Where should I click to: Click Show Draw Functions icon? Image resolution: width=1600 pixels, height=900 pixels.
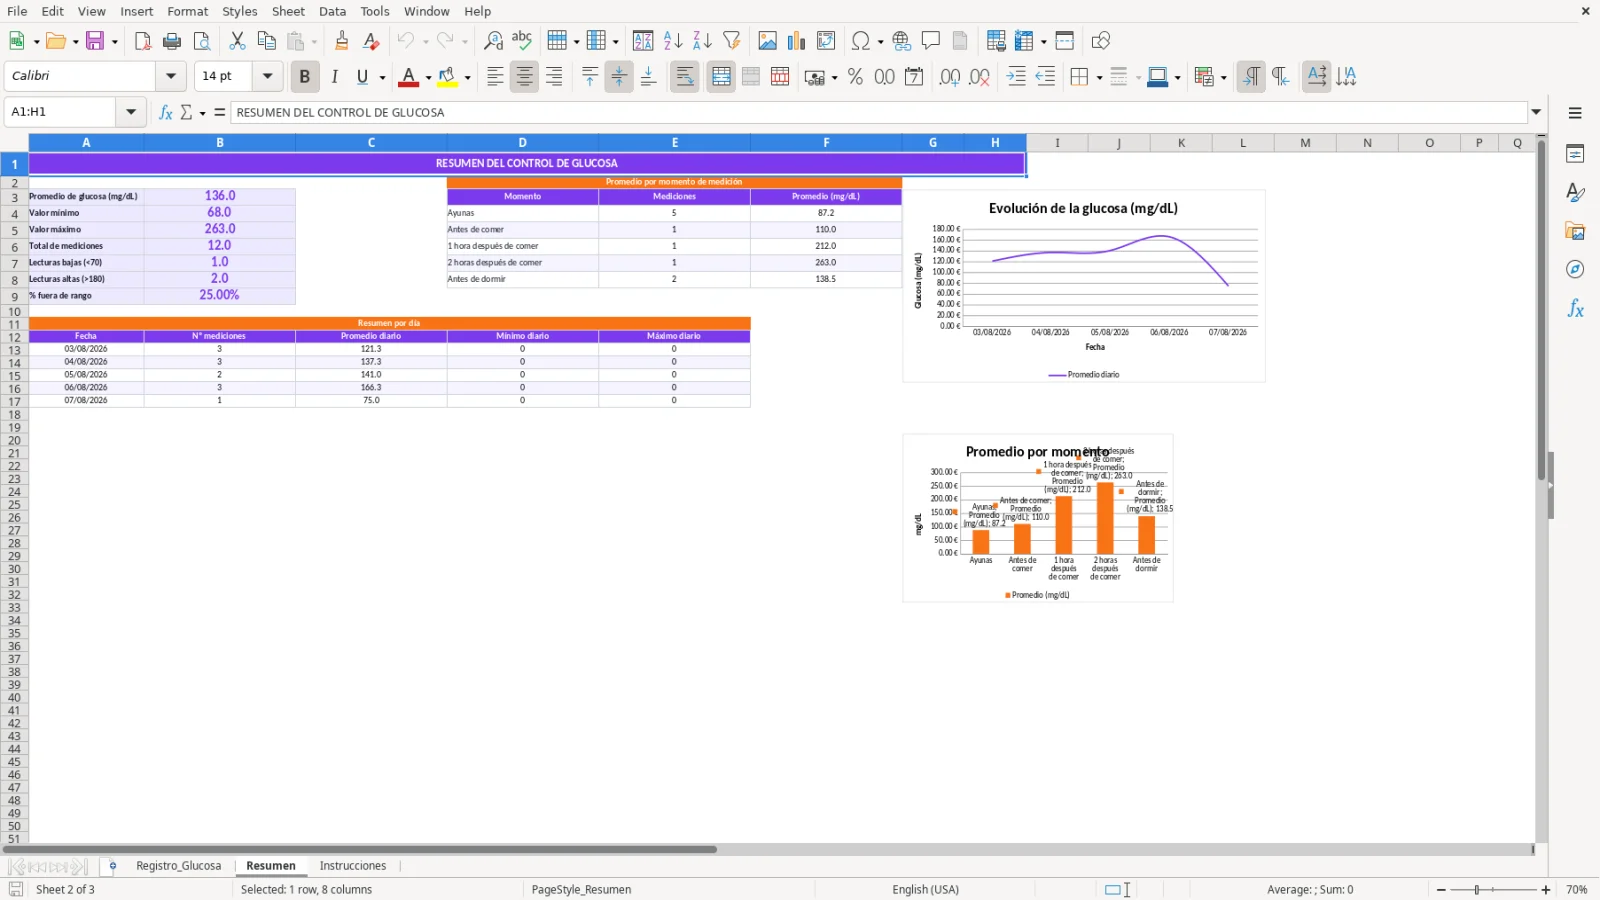[1101, 41]
